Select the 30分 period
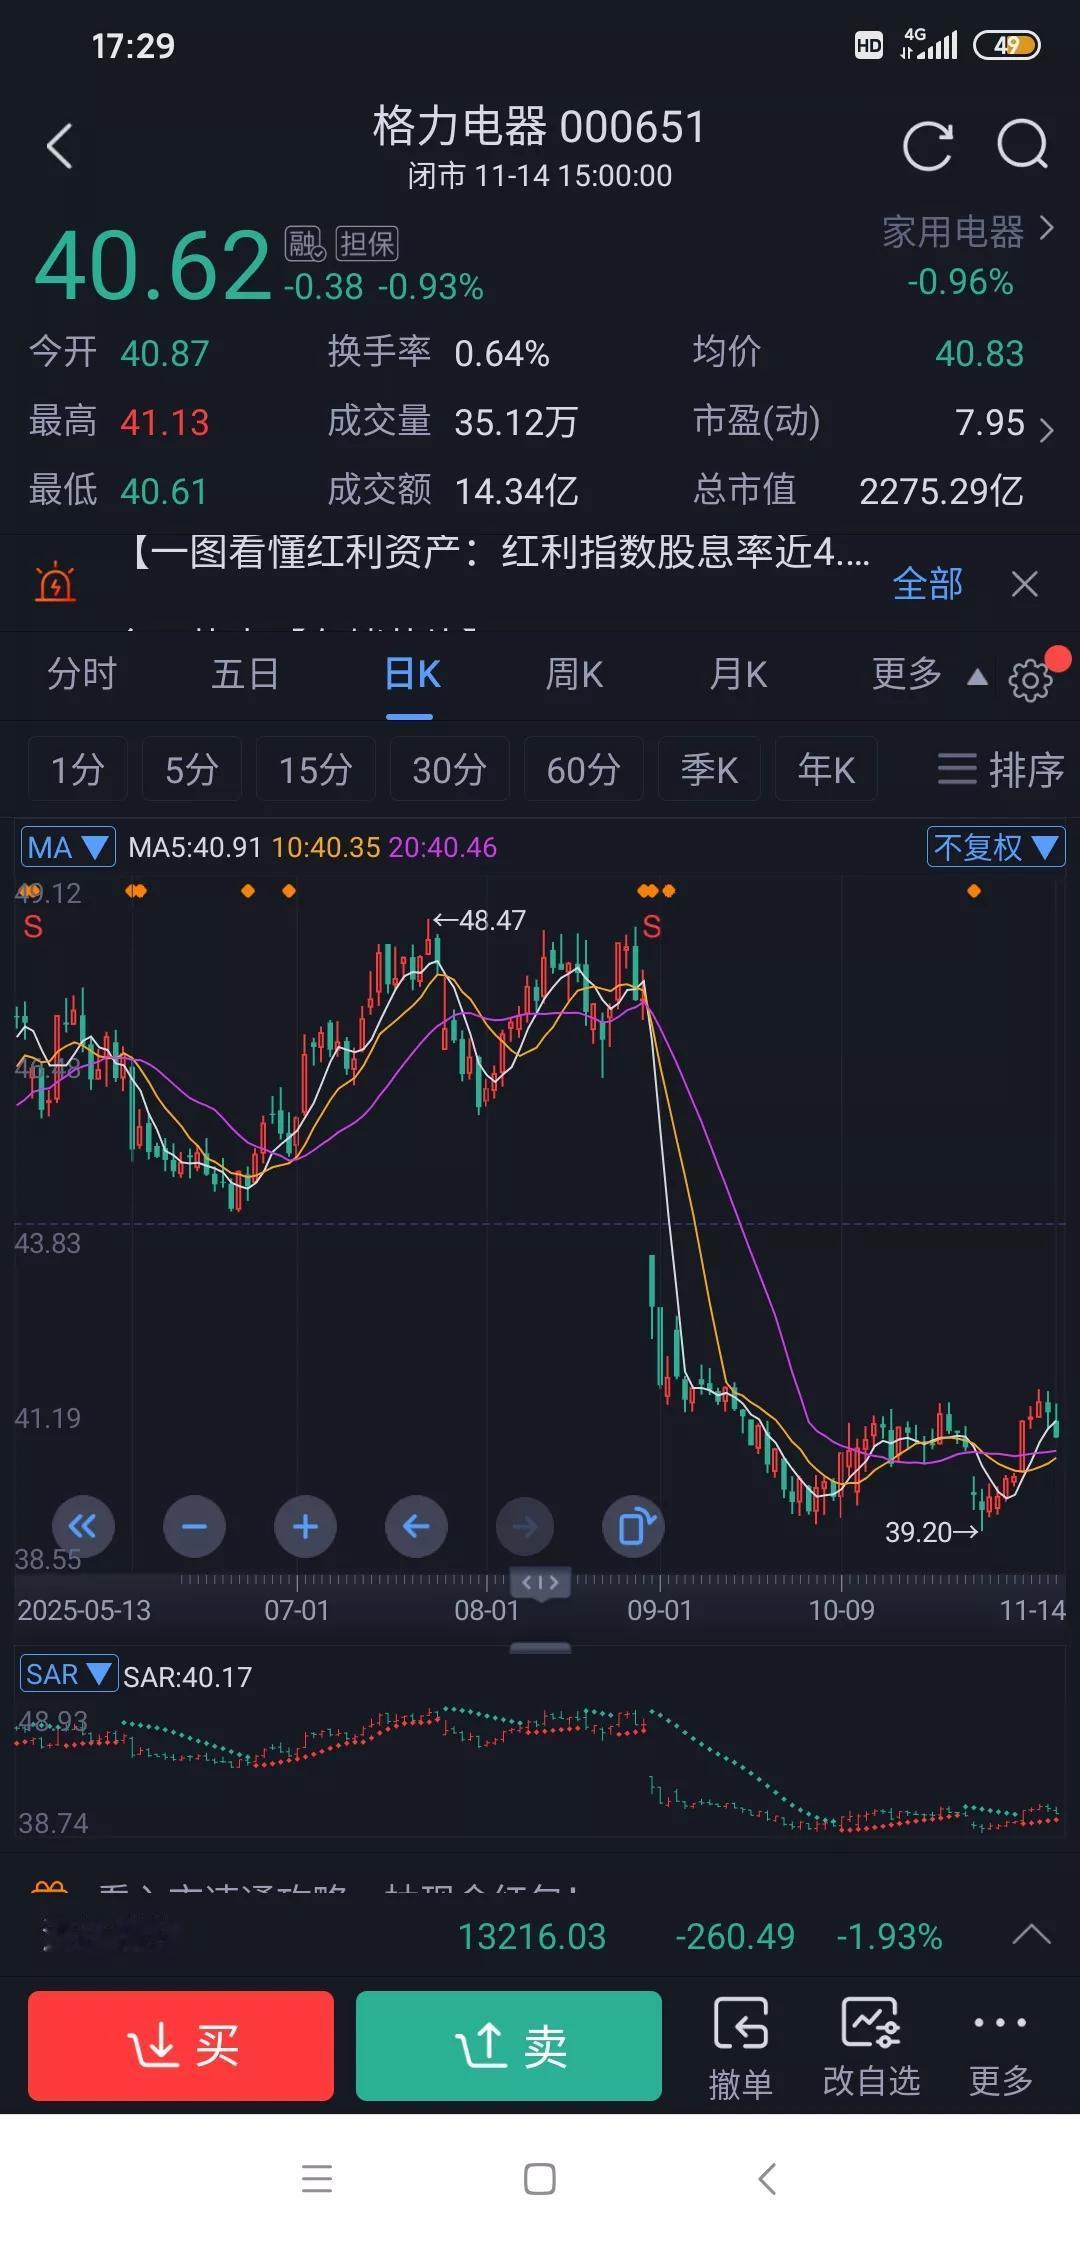Screen dimensions: 1080x2244 click(450, 769)
